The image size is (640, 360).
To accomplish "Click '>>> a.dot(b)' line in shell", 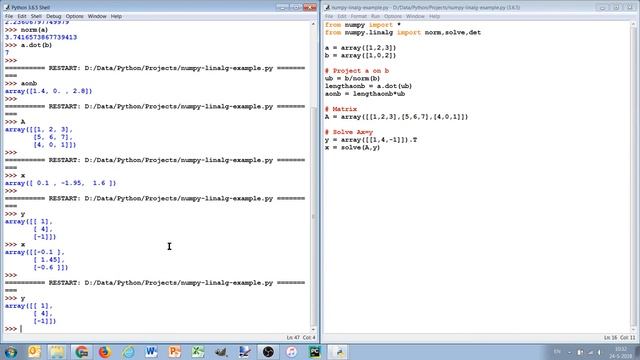I will [29, 45].
